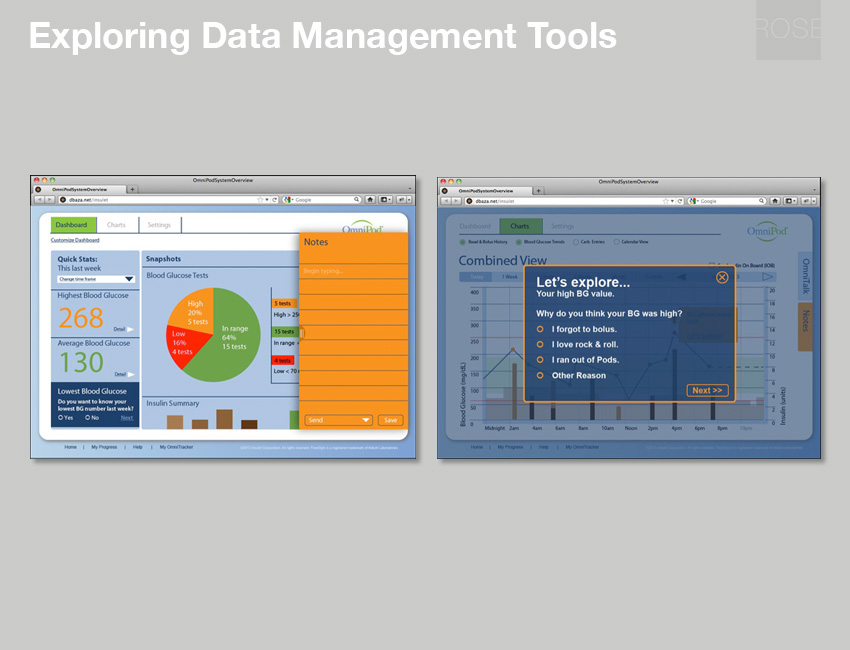
Task: Open 'Change time frame' dropdown
Action: click(x=96, y=279)
